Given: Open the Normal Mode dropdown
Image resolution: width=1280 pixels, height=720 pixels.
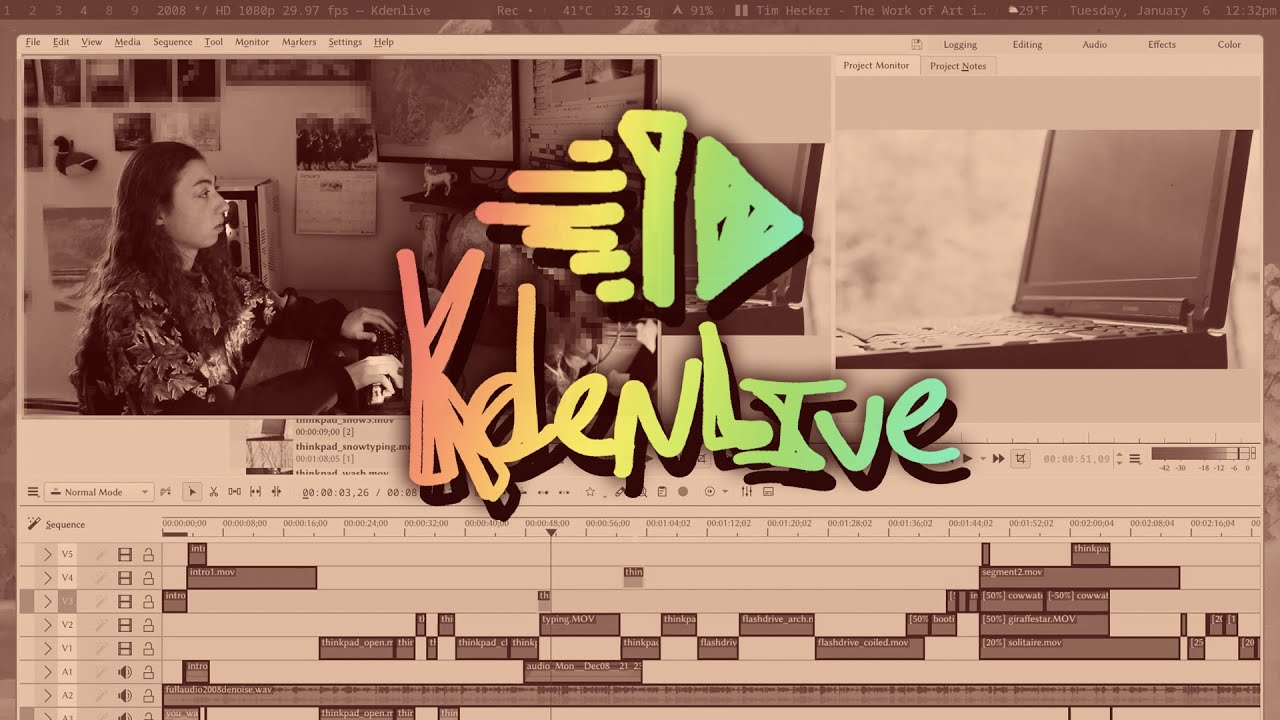Looking at the screenshot, I should [98, 492].
